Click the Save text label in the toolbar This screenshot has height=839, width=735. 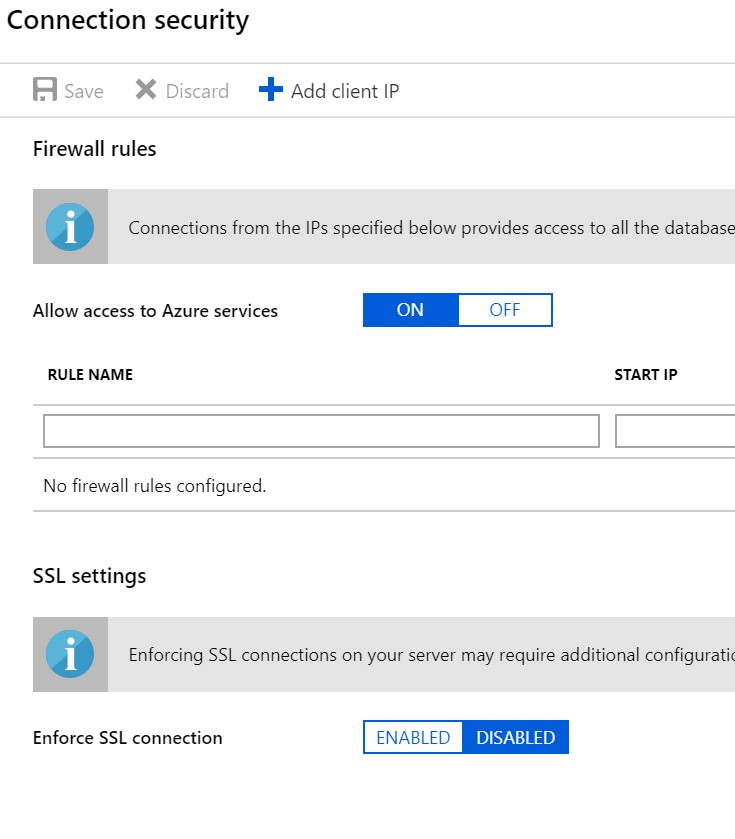click(x=84, y=91)
